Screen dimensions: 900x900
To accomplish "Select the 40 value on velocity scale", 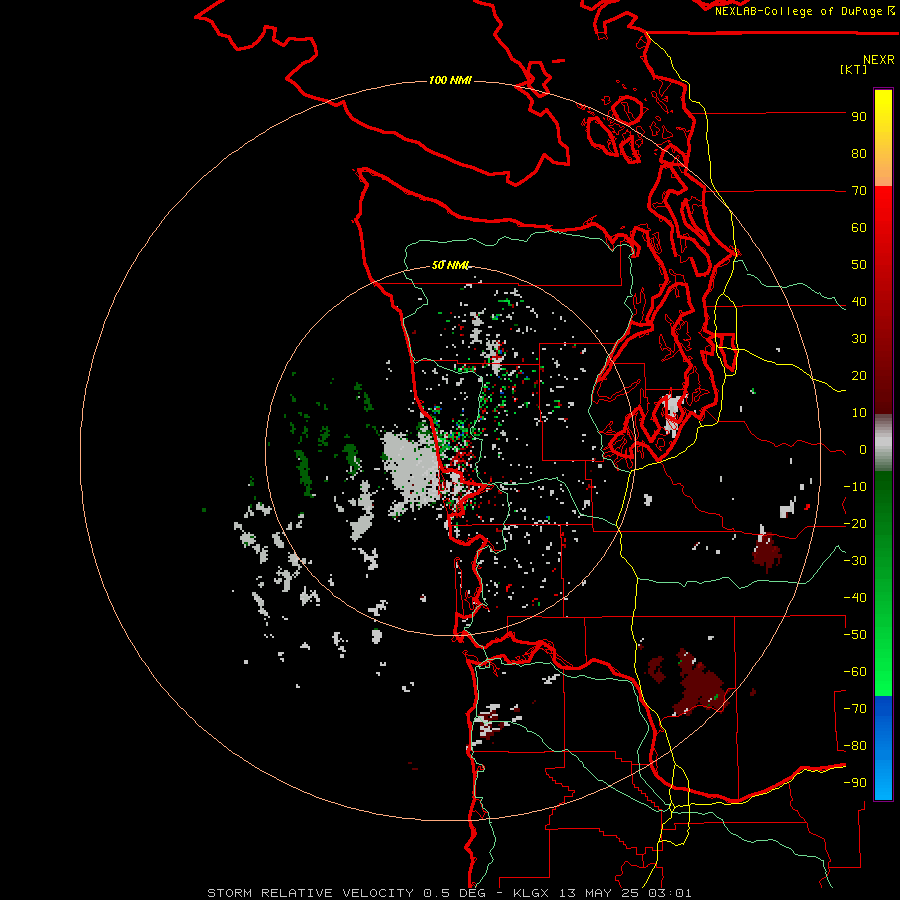I will point(859,302).
